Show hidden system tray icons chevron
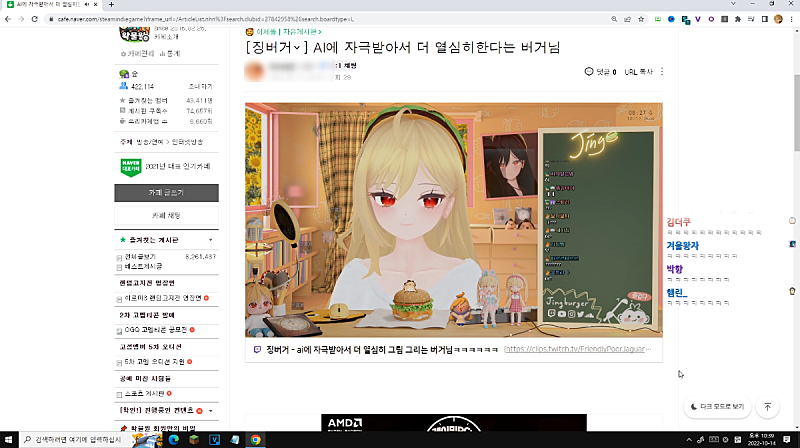This screenshot has width=800, height=448. pos(689,439)
